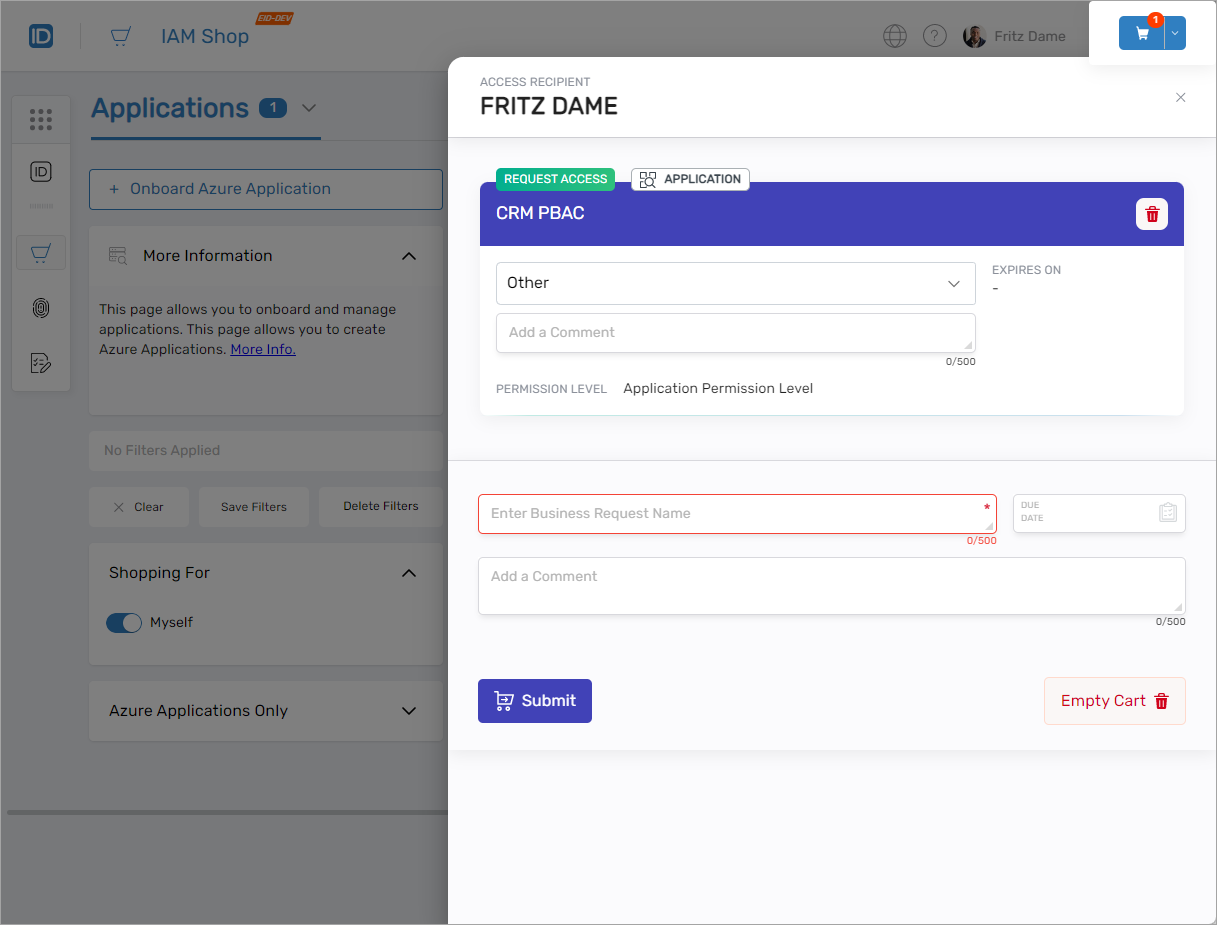Click the Empty Cart button
Image resolution: width=1217 pixels, height=925 pixels.
tap(1114, 701)
